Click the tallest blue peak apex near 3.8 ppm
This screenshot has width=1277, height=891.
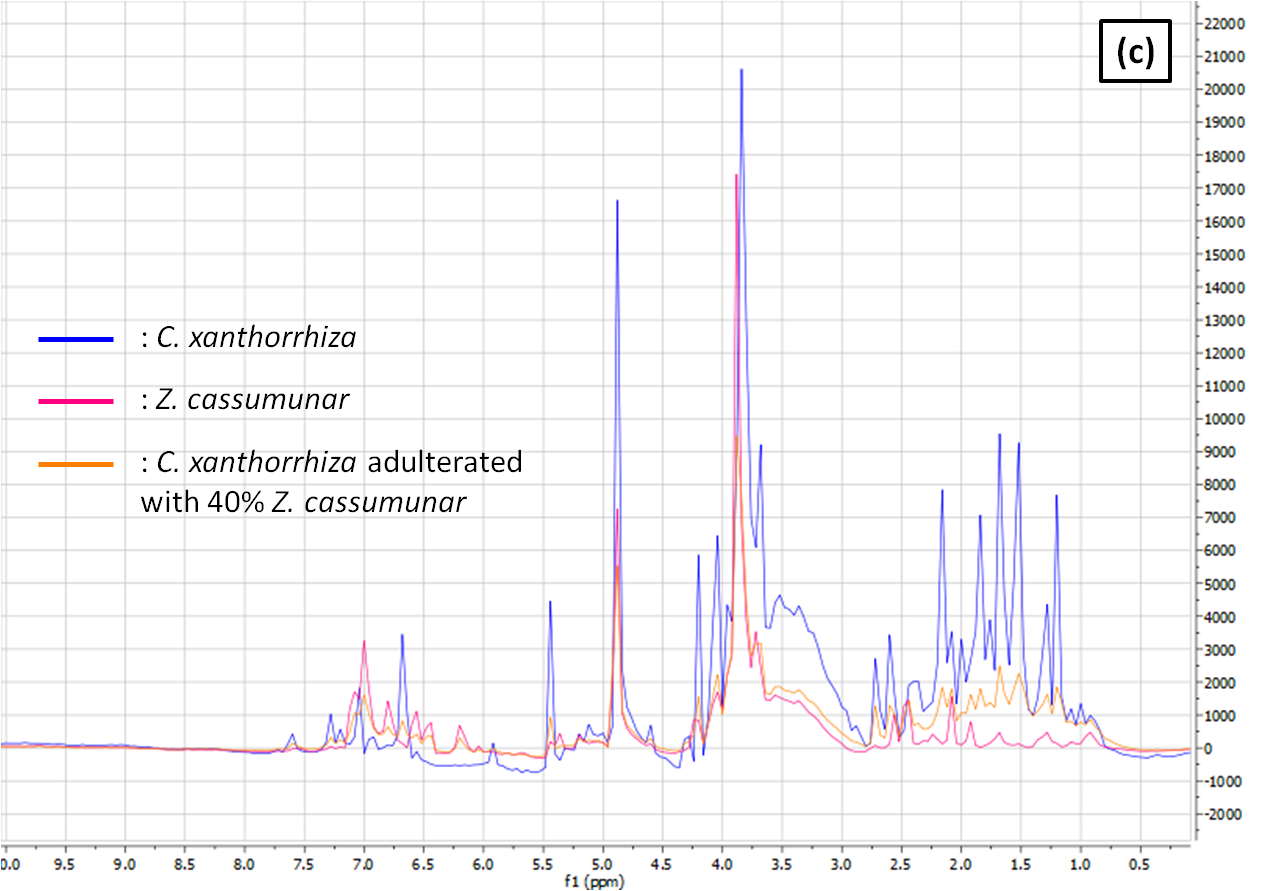click(741, 70)
